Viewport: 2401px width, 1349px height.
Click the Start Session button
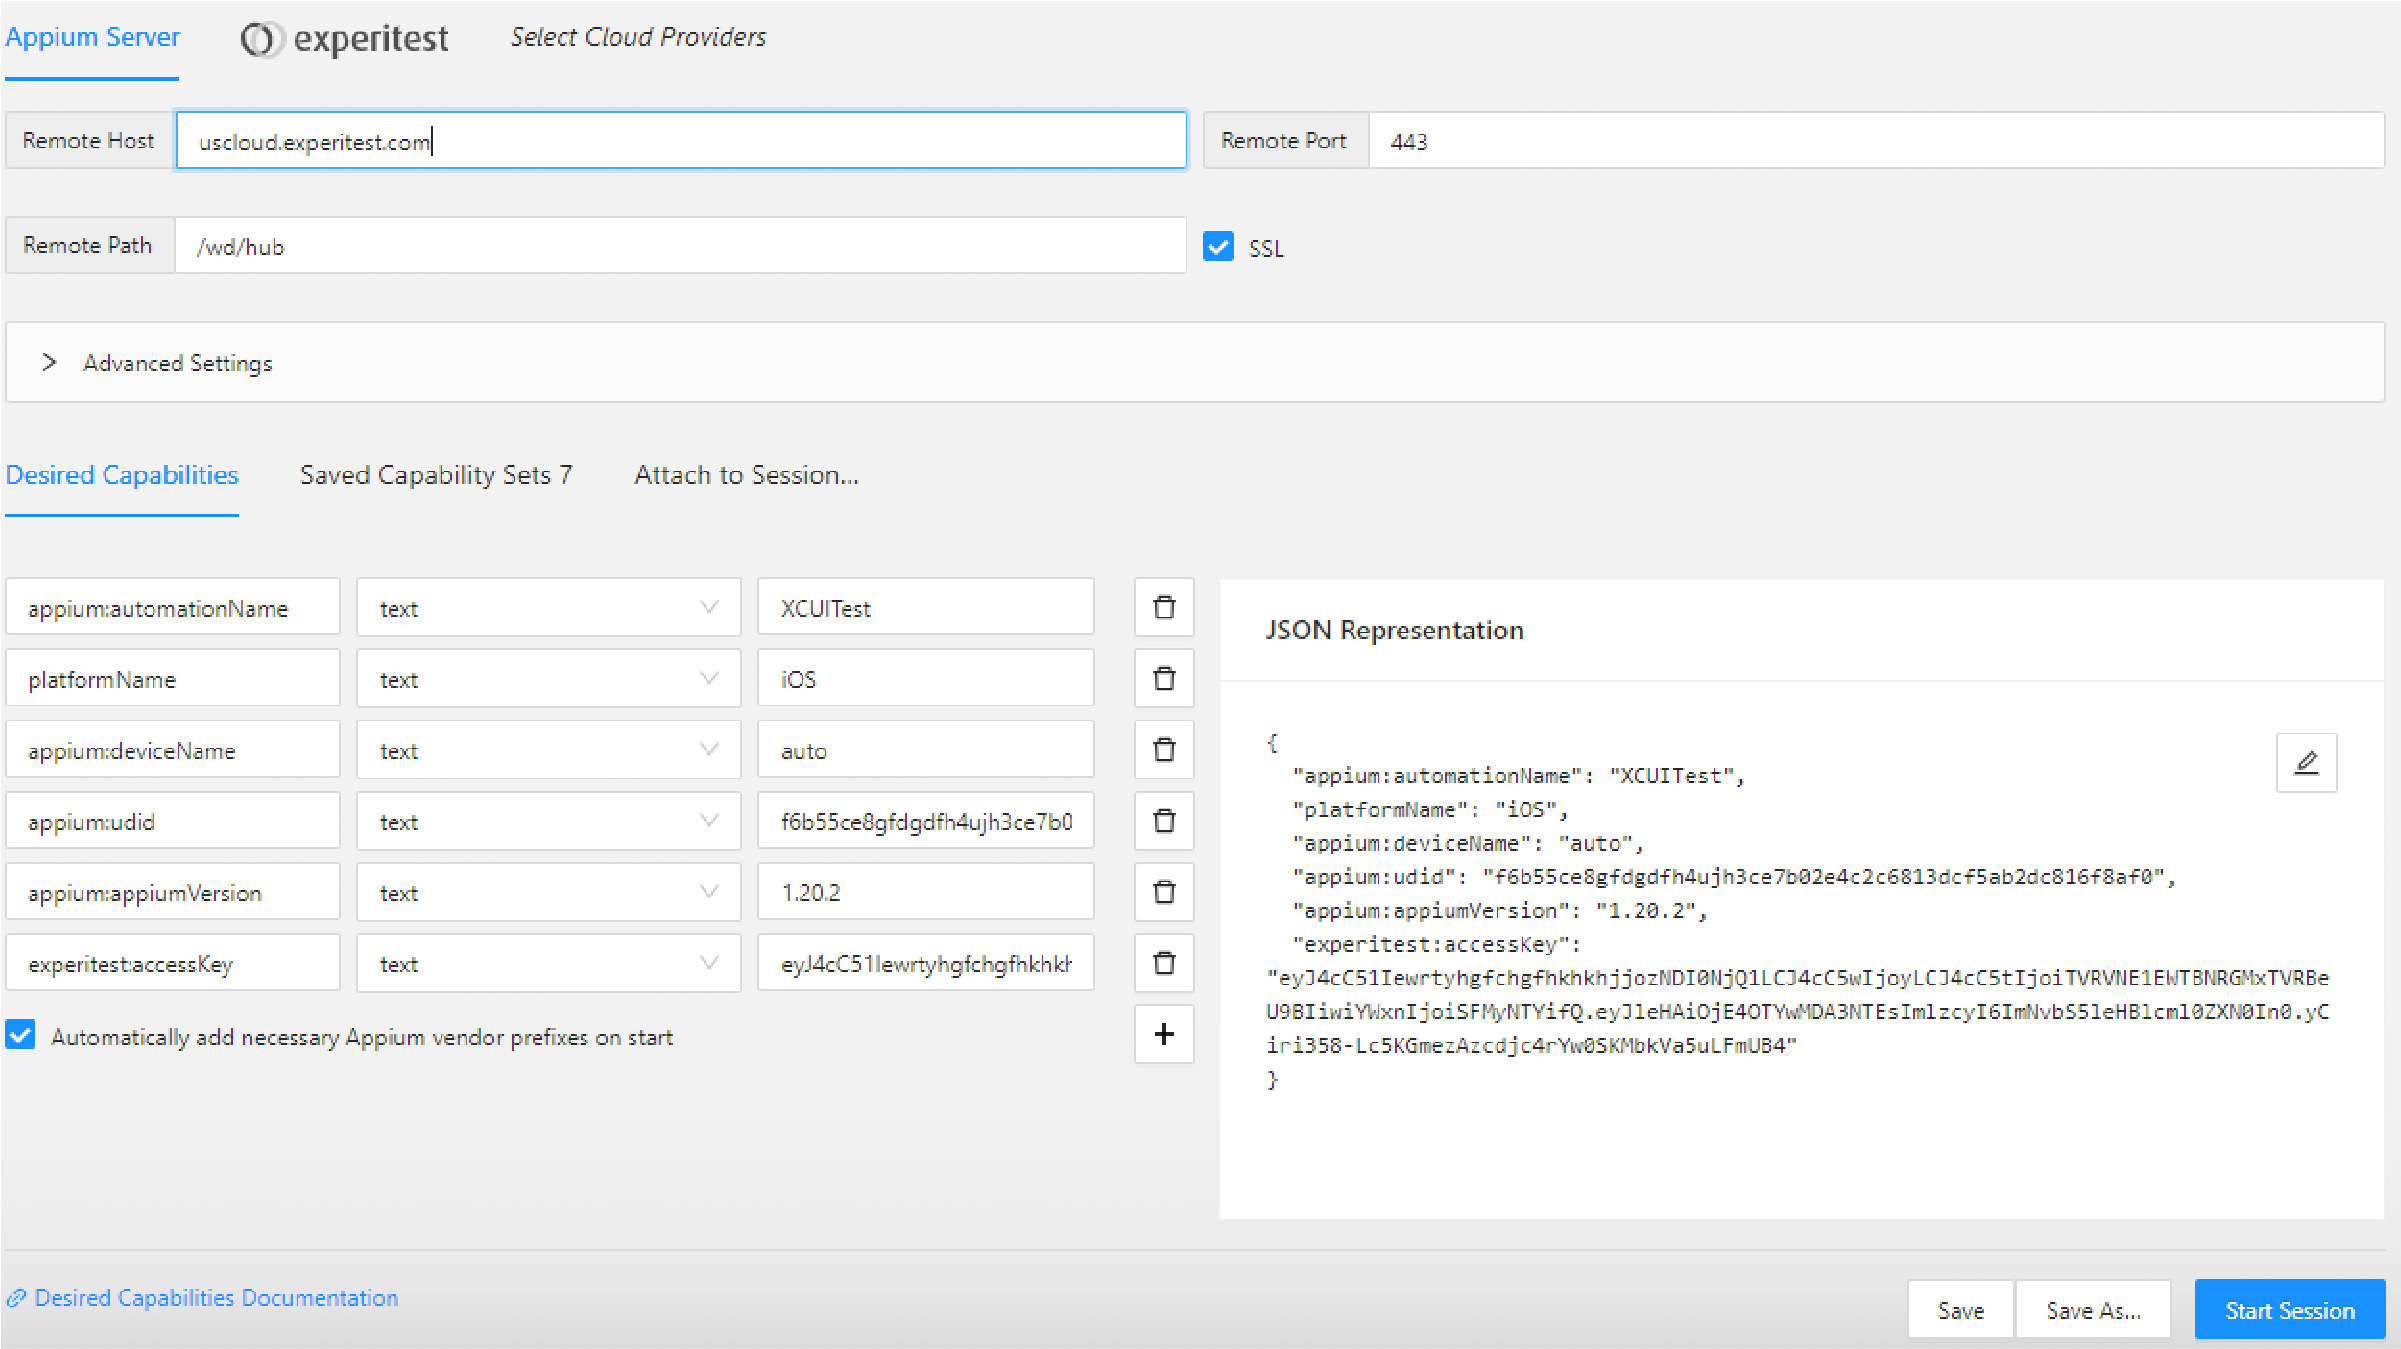click(x=2292, y=1309)
